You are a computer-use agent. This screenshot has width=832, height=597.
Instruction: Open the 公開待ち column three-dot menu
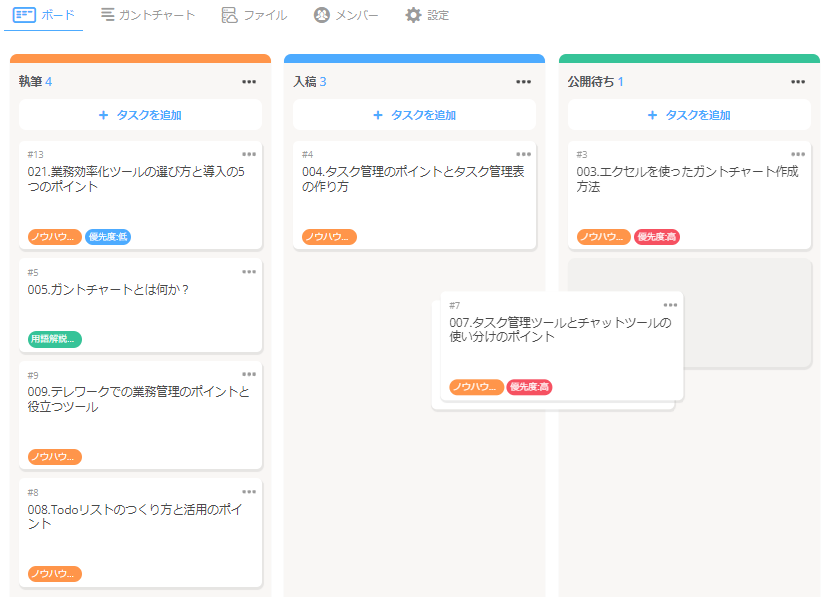pos(798,82)
